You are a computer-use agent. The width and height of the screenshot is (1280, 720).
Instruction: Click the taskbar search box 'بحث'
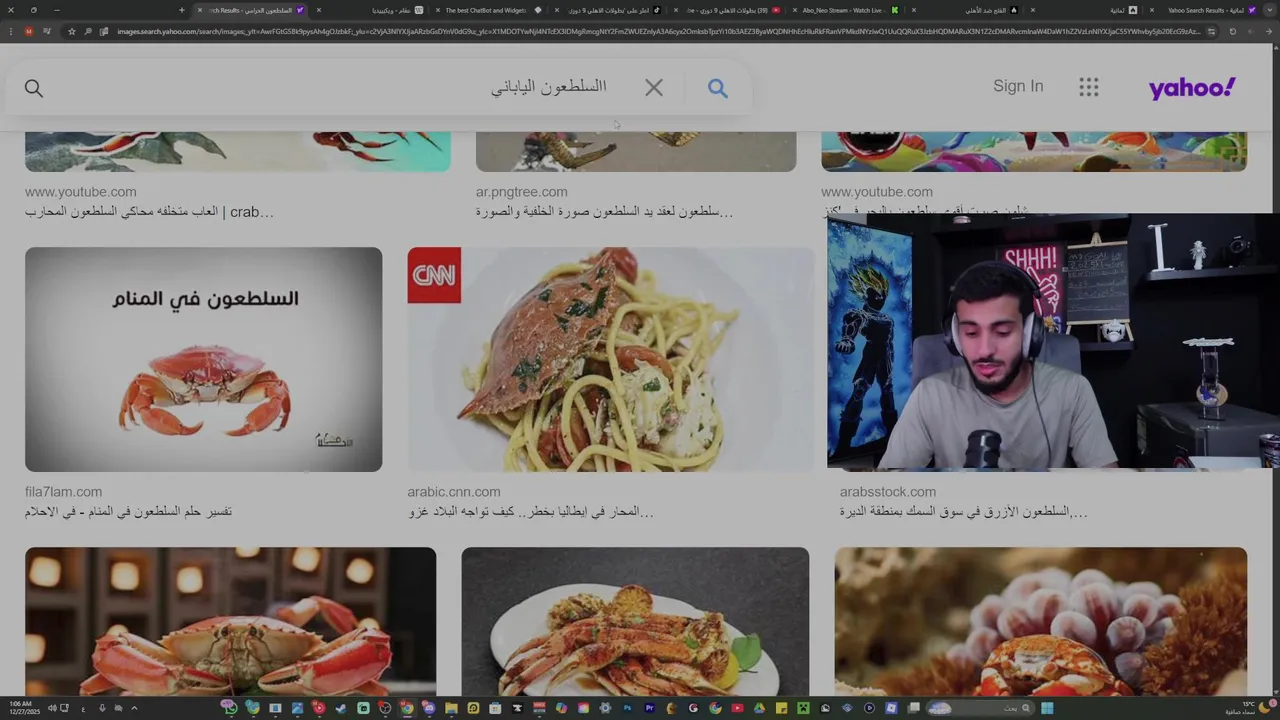coord(980,708)
